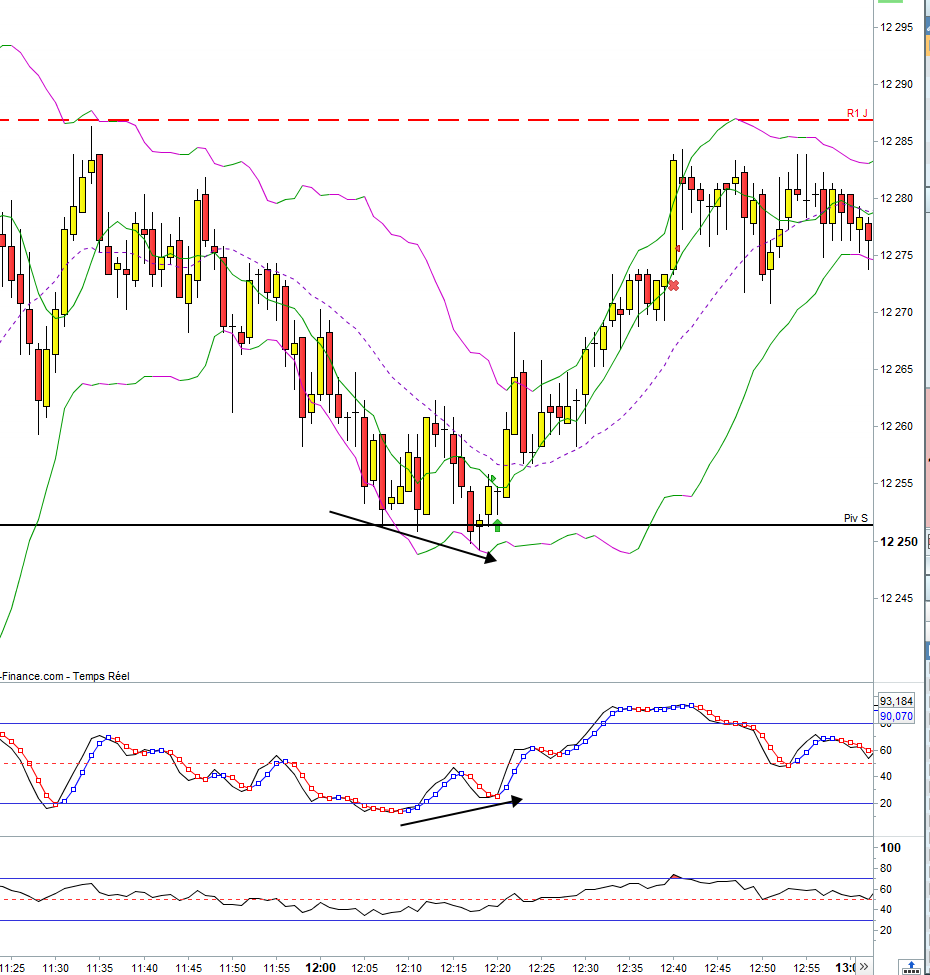Click the 12:00 time axis label
The width and height of the screenshot is (930, 975).
(x=320, y=968)
